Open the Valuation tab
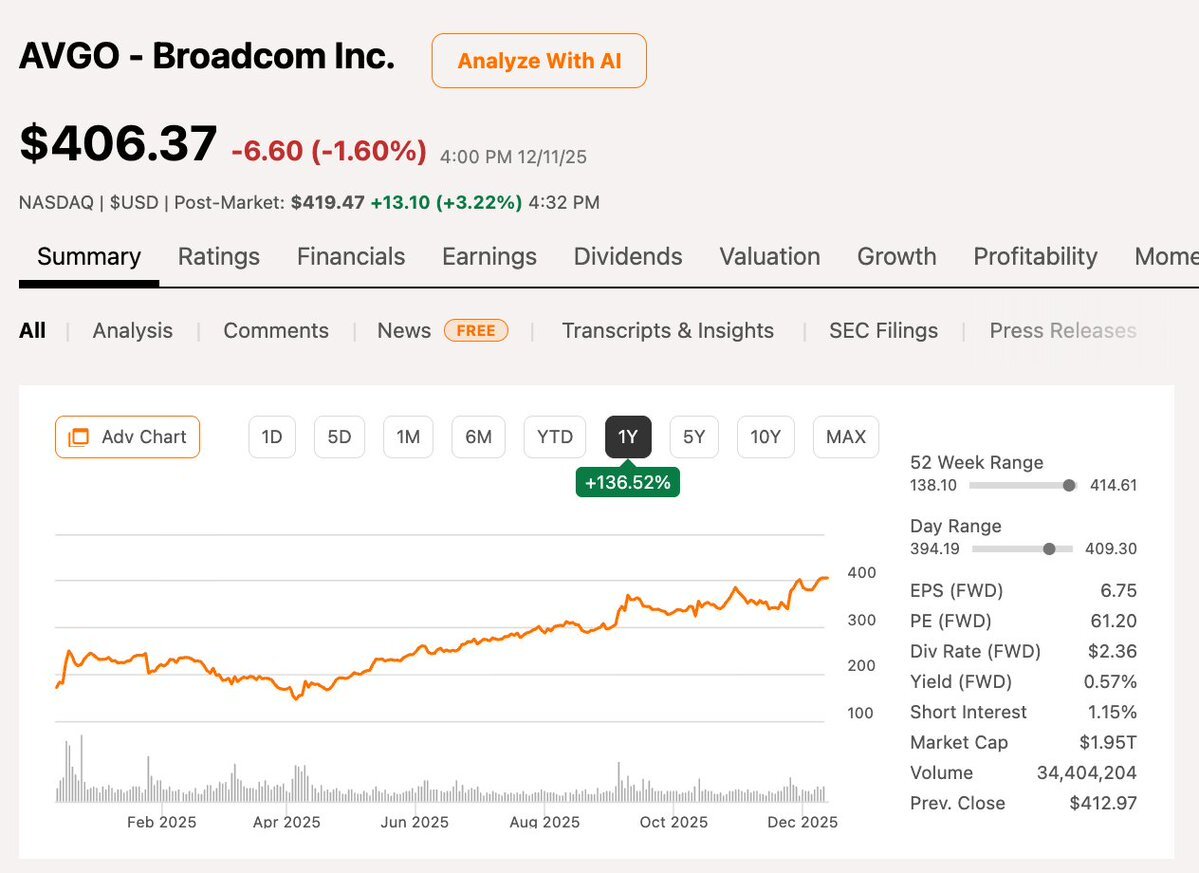The height and width of the screenshot is (873, 1199). (770, 257)
